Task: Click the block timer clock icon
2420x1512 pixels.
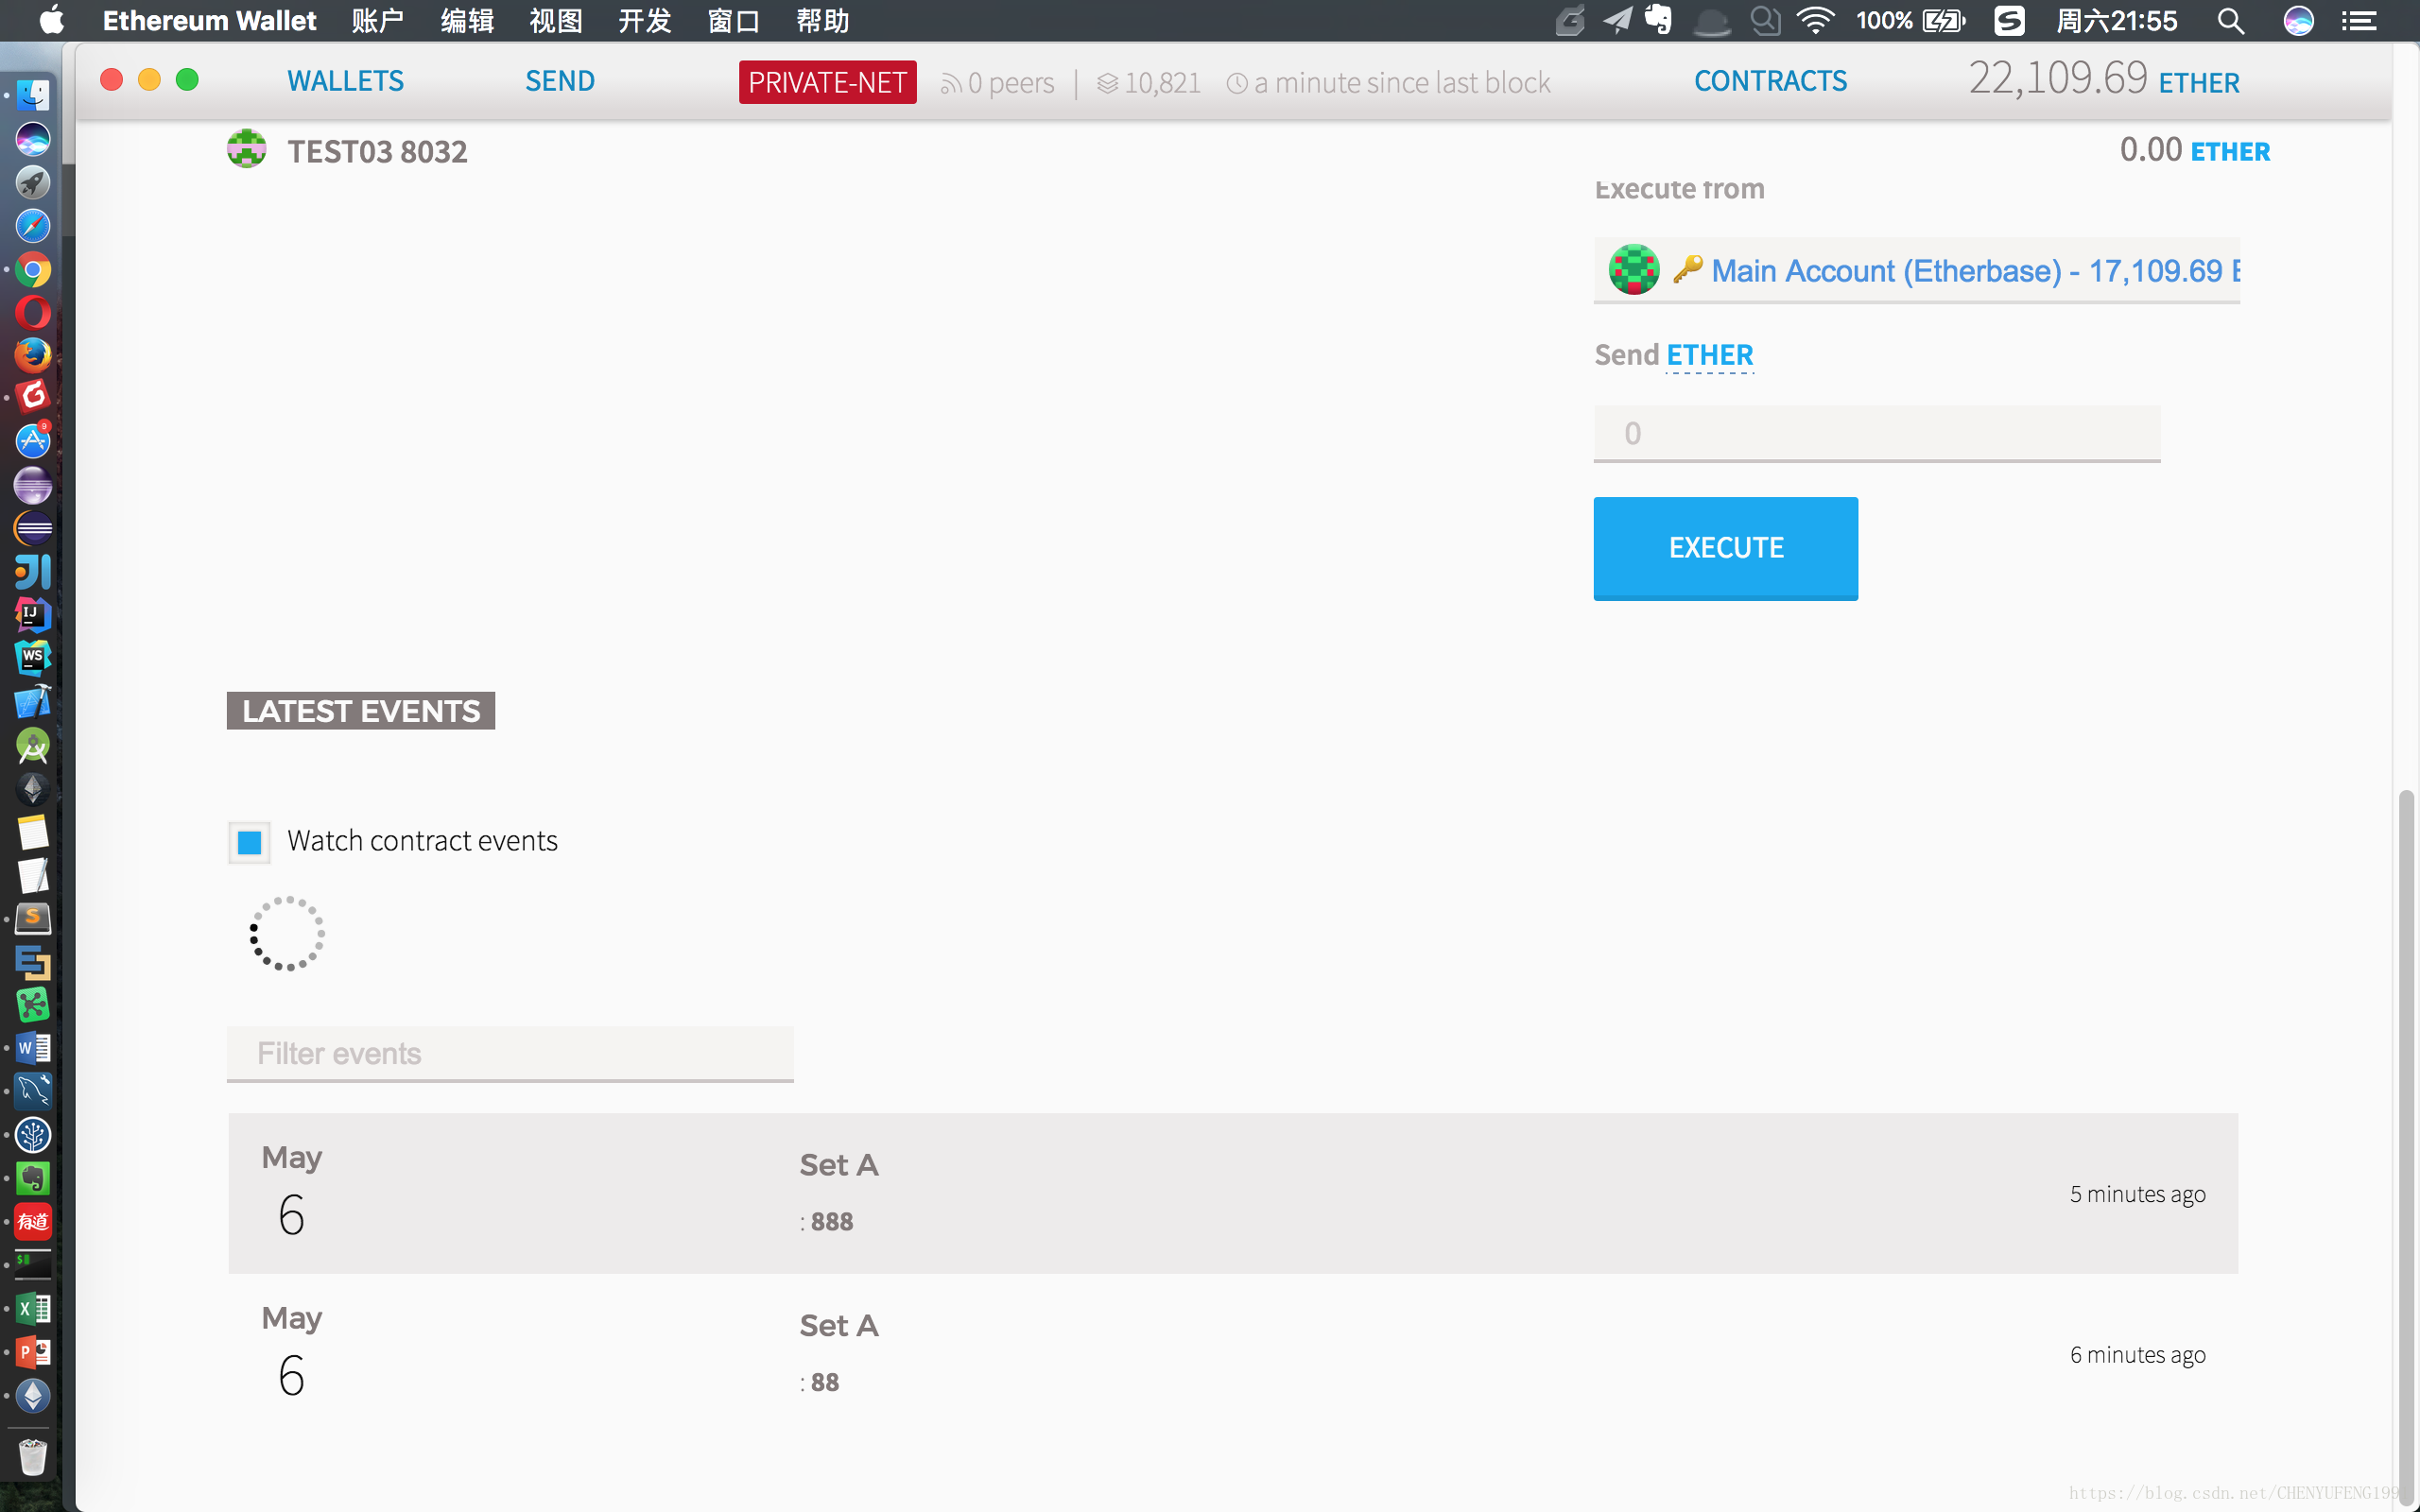Action: (1237, 82)
